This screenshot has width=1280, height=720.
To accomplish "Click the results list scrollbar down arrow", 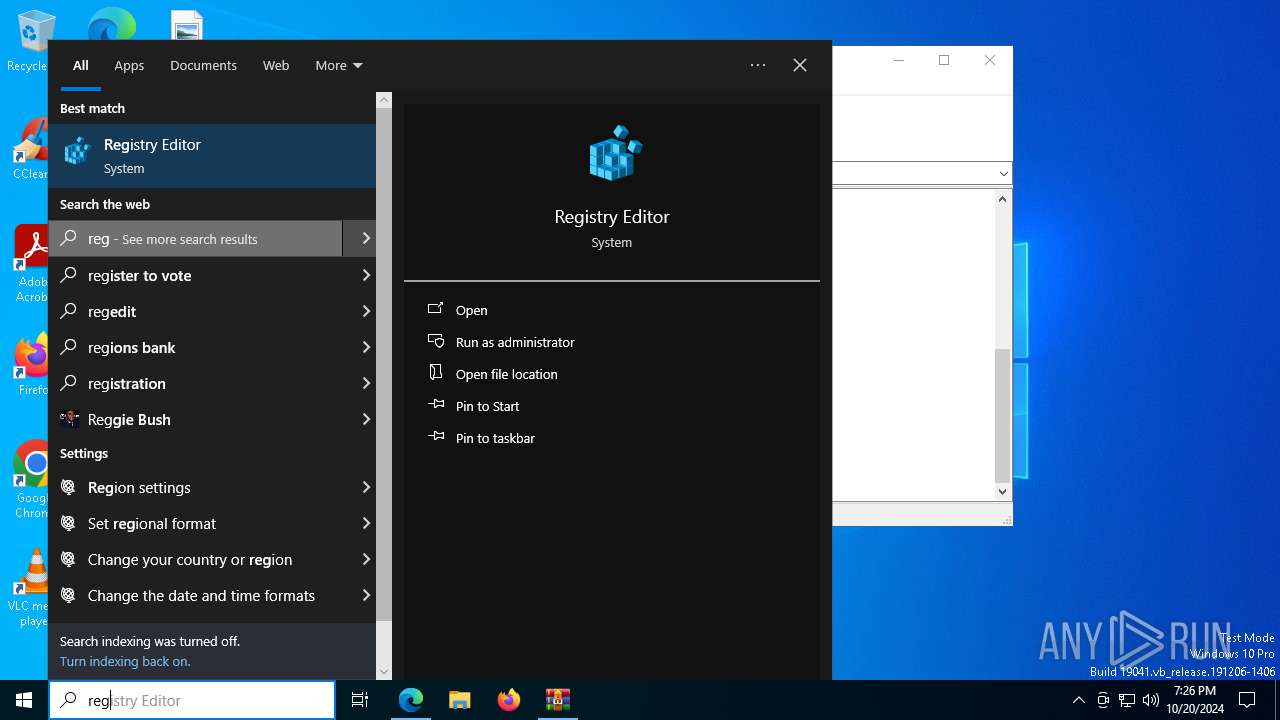I will [x=384, y=672].
